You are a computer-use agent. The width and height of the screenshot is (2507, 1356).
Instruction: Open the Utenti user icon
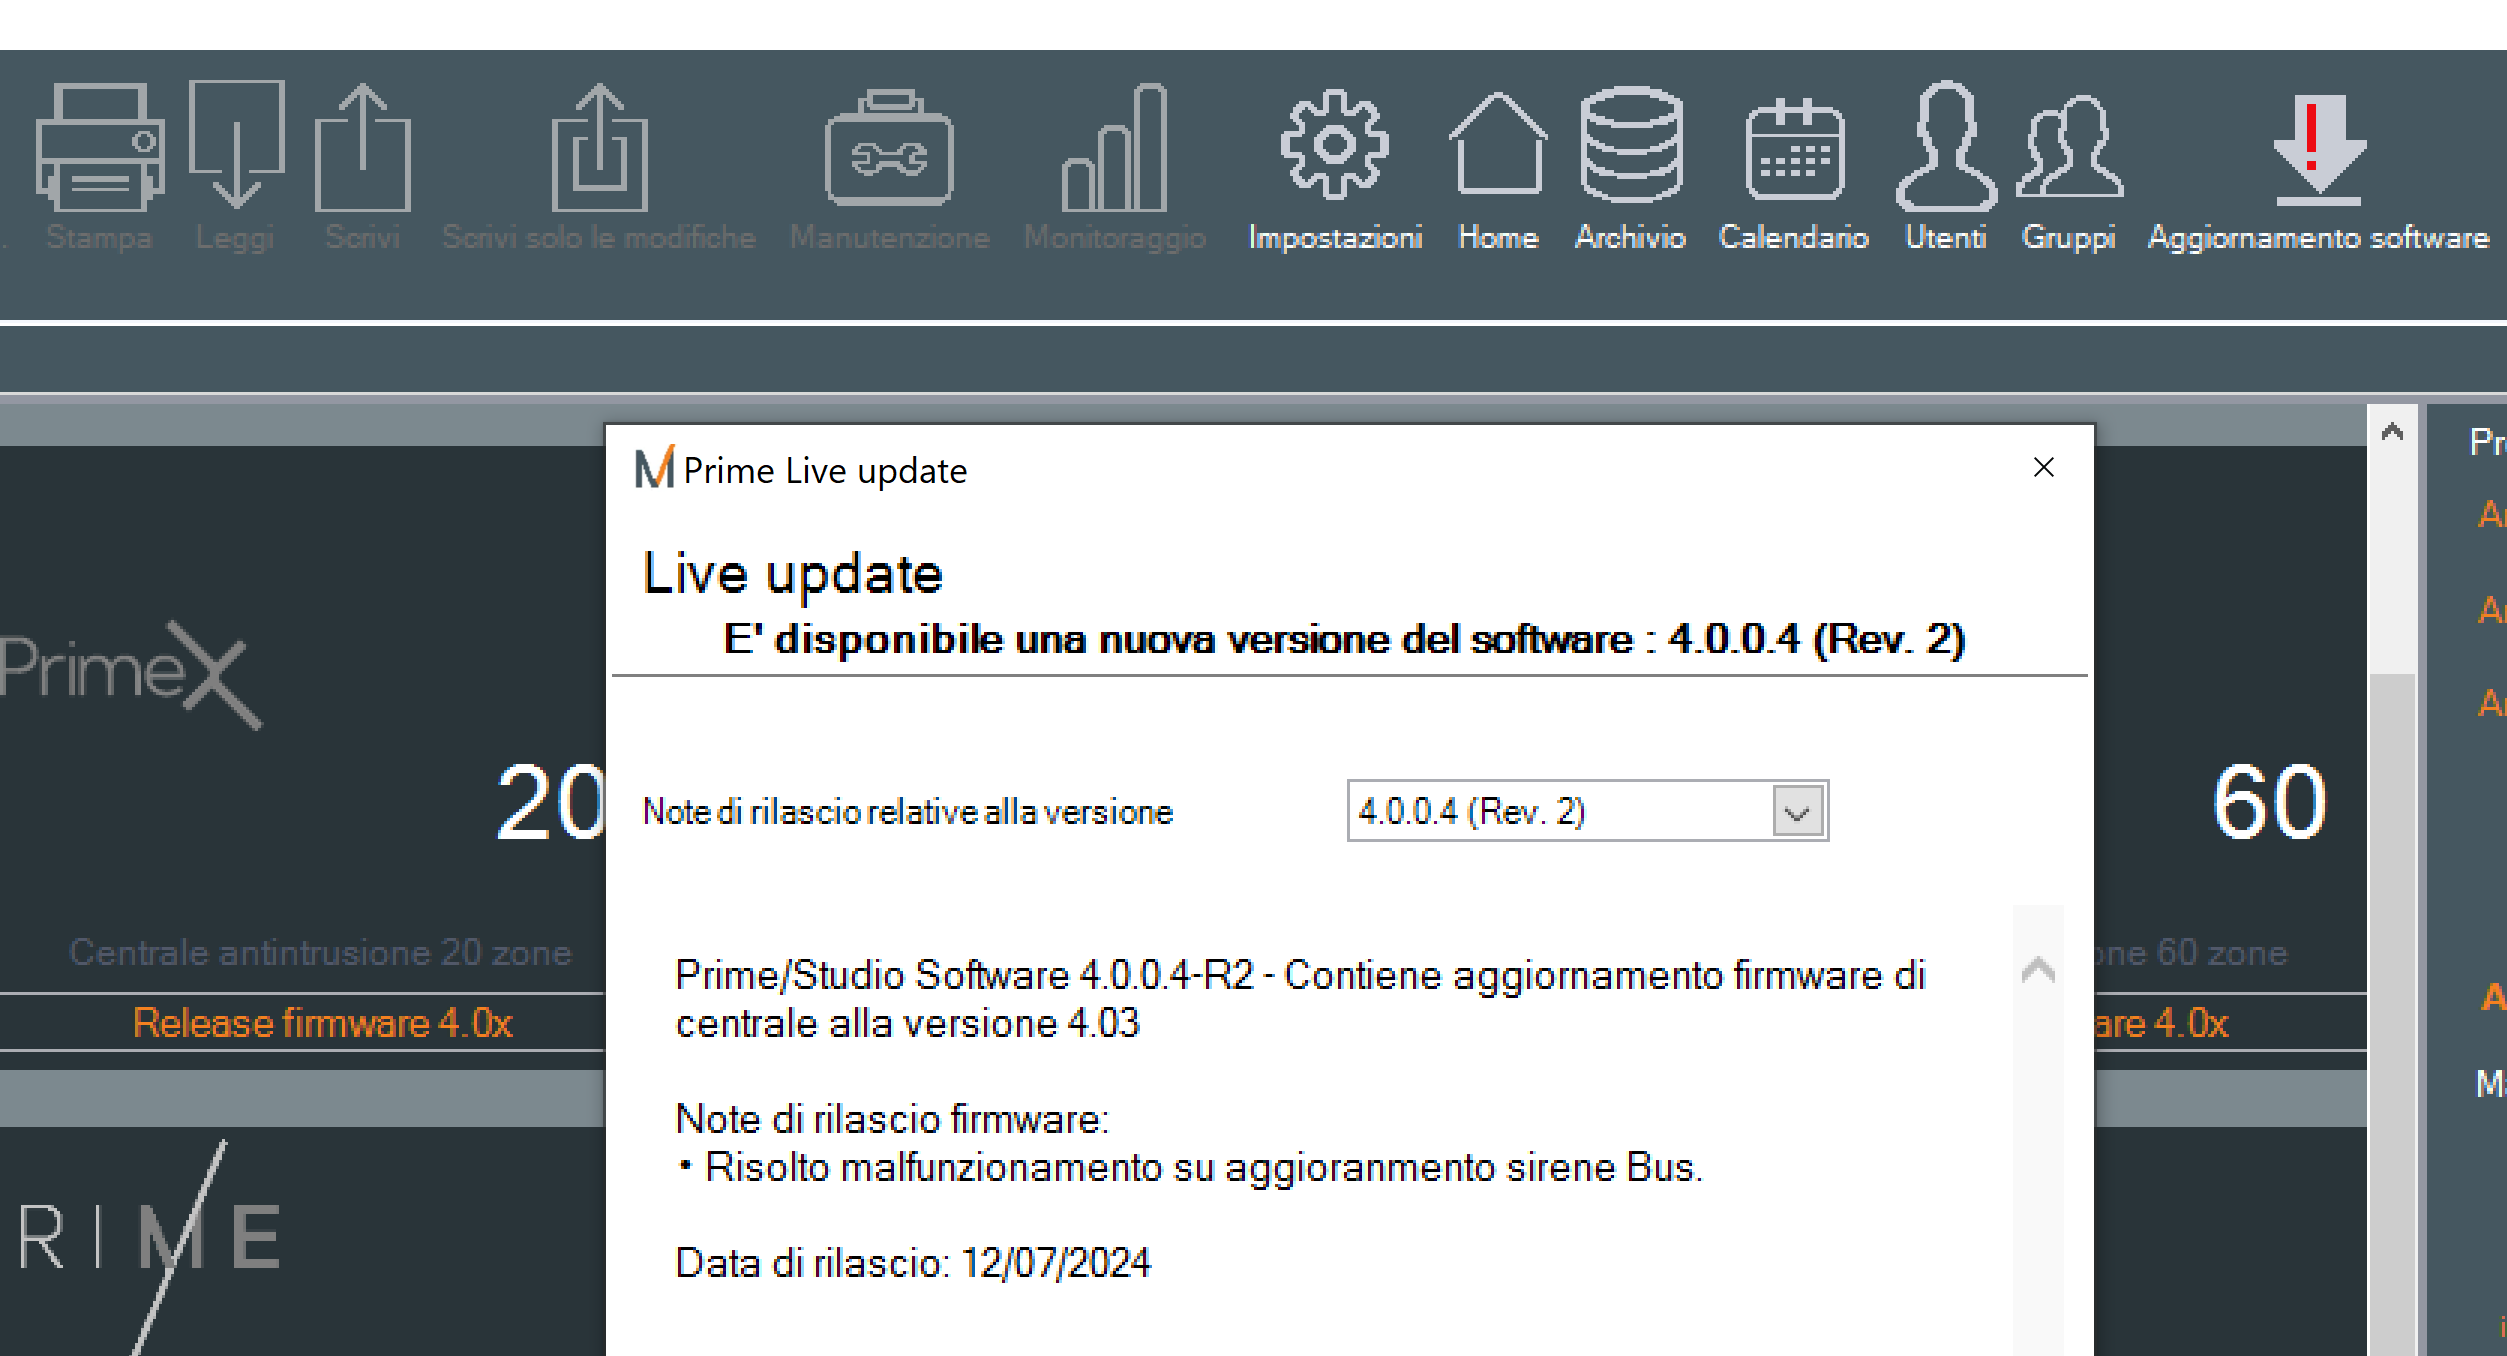click(x=1946, y=146)
